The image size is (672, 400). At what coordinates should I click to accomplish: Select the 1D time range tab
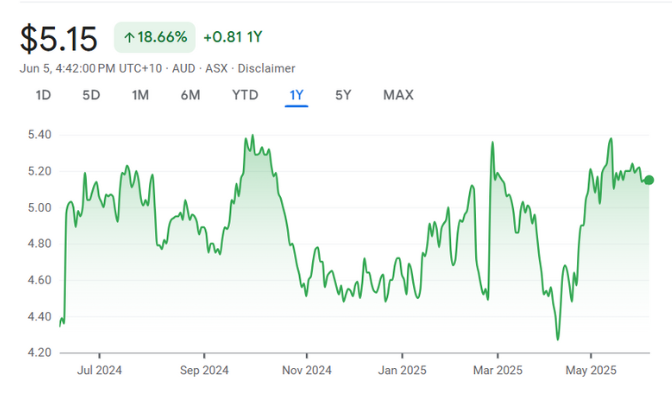[43, 95]
